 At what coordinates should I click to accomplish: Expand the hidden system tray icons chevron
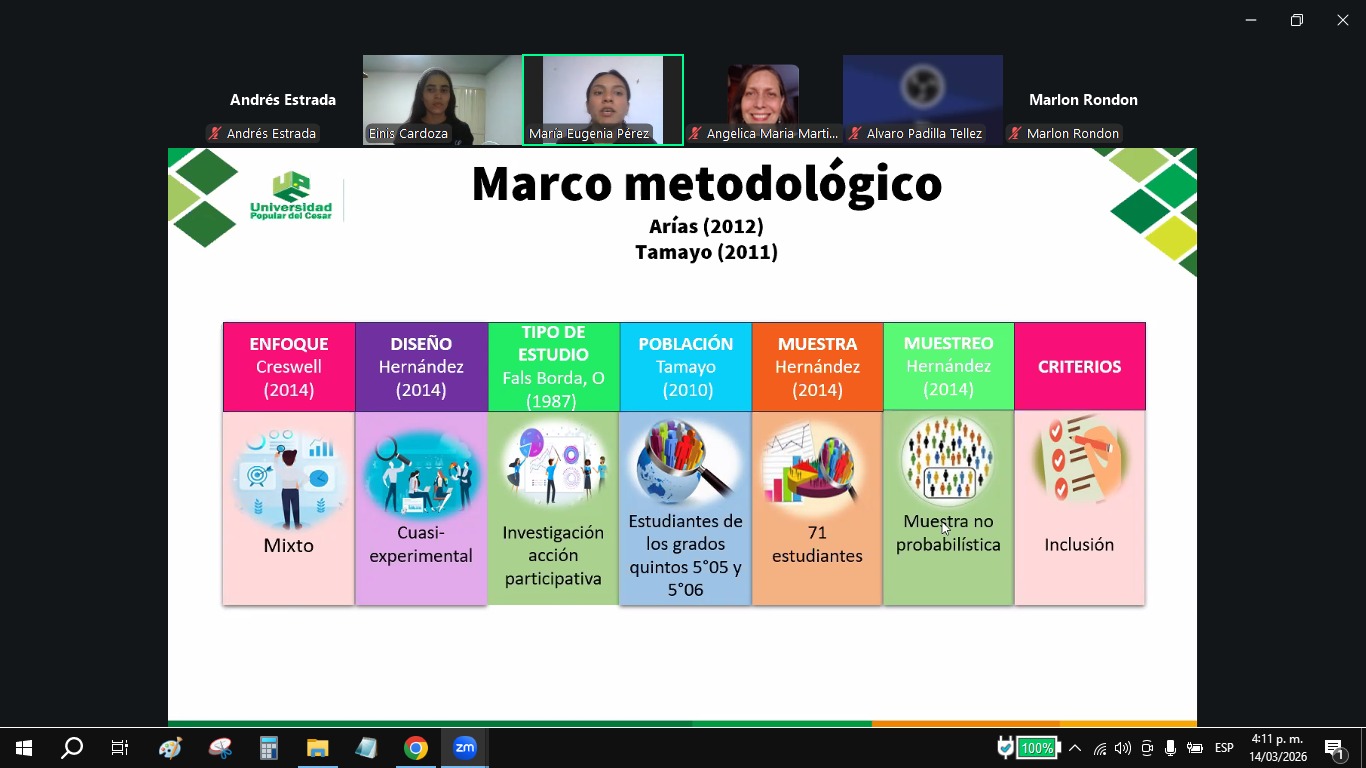(1075, 748)
